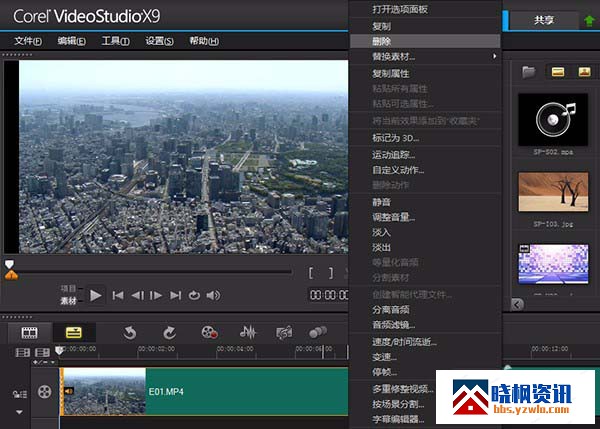Screen dimensions: 600x429
Task: Choose 变速... menu entry
Action: pyautogui.click(x=425, y=357)
